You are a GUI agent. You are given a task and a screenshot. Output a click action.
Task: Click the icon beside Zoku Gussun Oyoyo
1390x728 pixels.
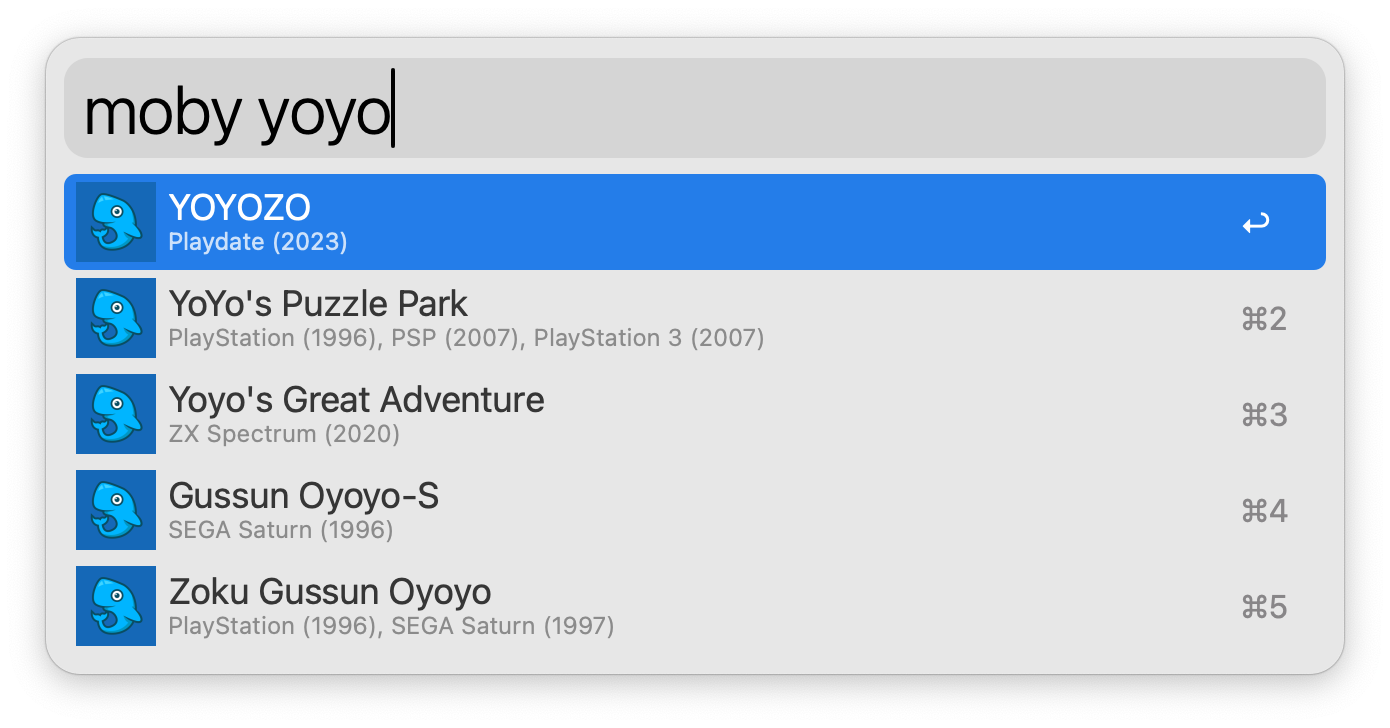[116, 606]
